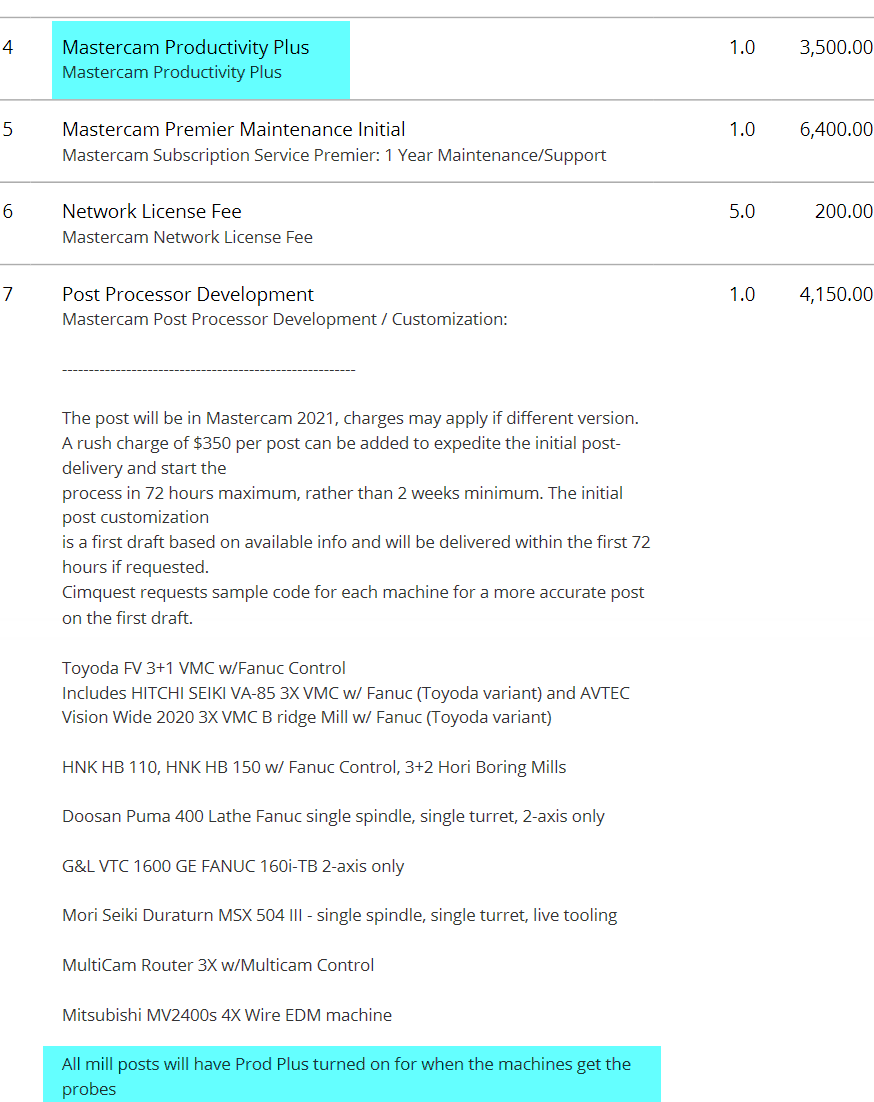Image resolution: width=874 pixels, height=1102 pixels.
Task: Select the Network License Fee line title
Action: point(151,211)
